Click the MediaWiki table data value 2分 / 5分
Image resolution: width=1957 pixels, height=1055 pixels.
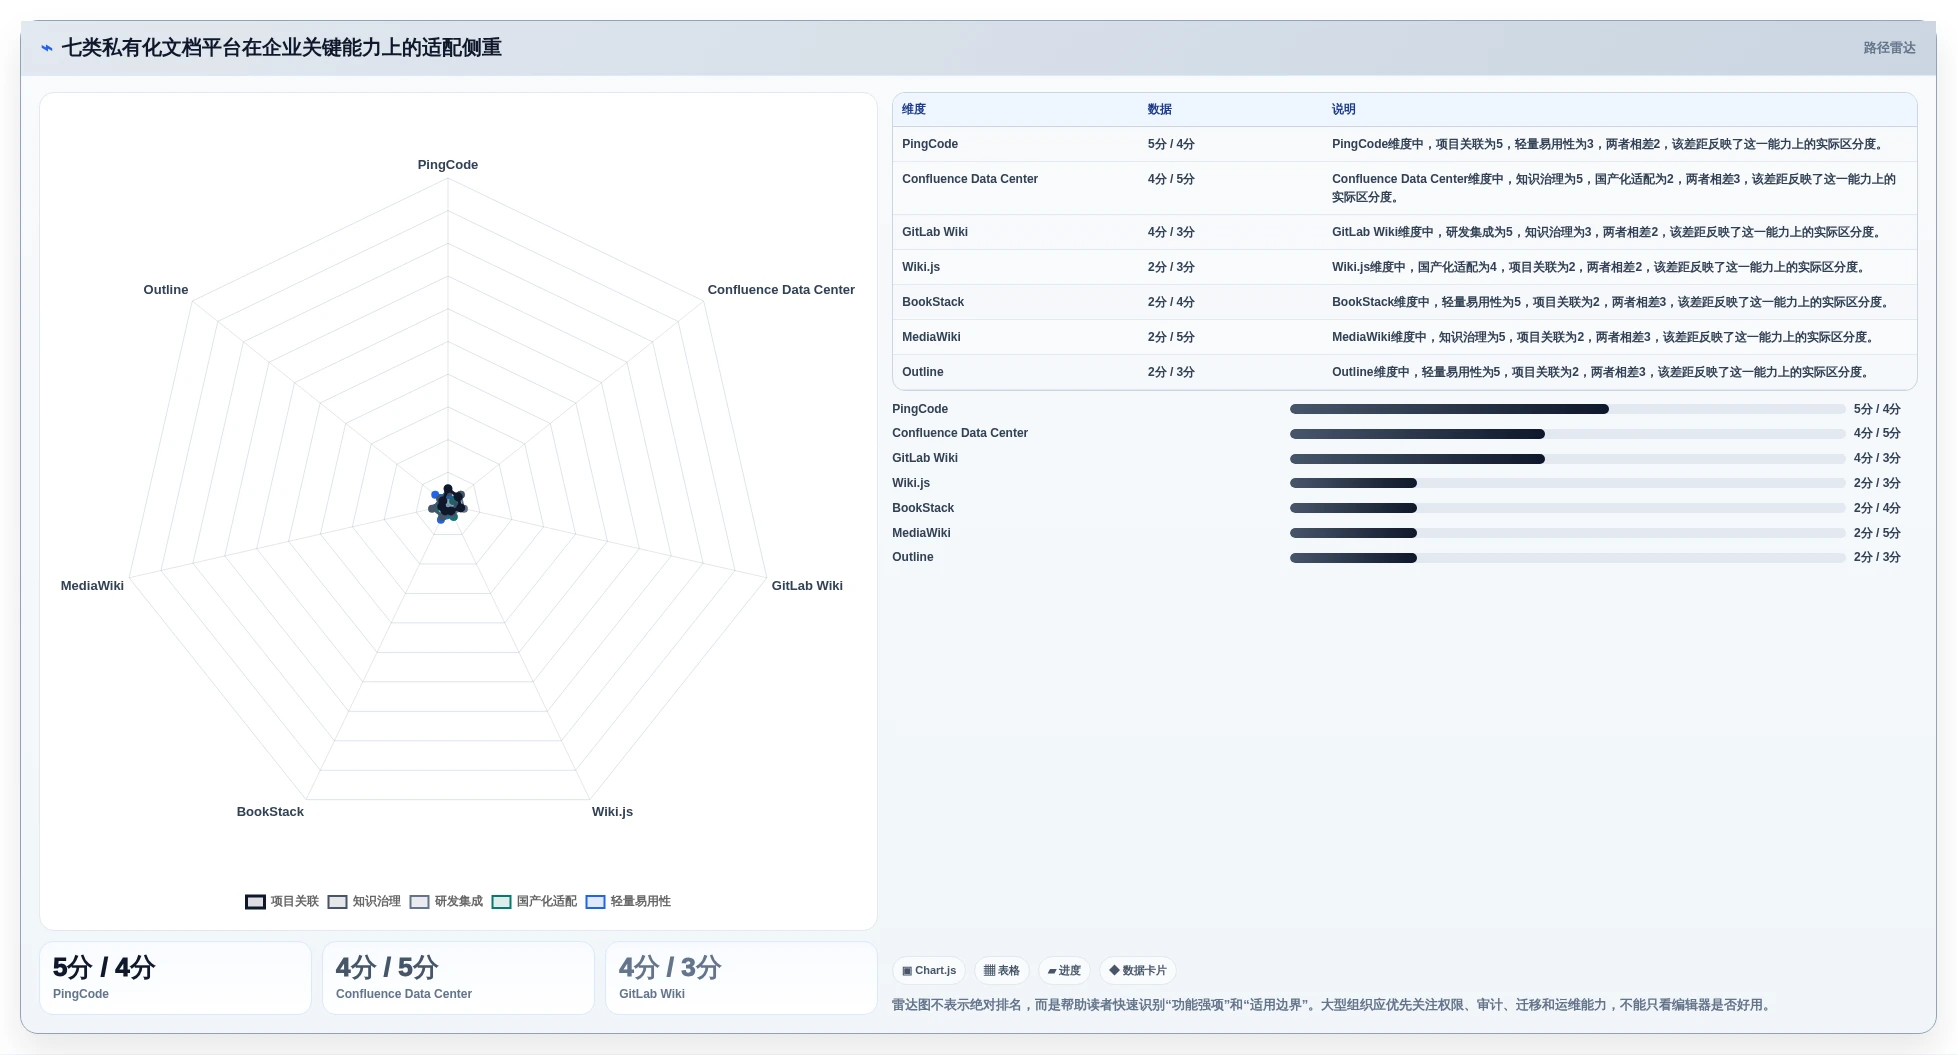click(1171, 337)
